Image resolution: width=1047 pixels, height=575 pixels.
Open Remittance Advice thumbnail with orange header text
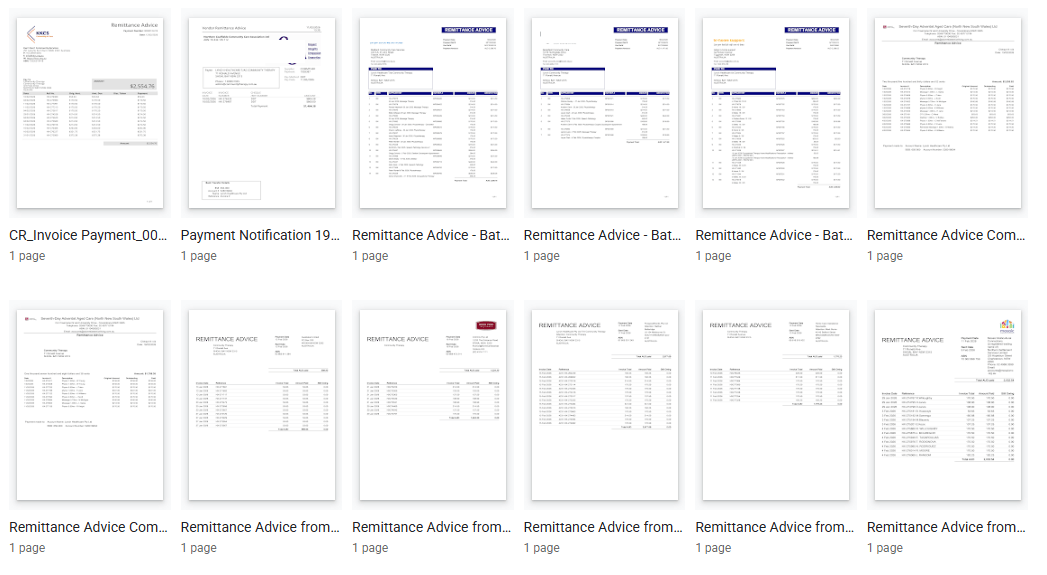tap(775, 113)
